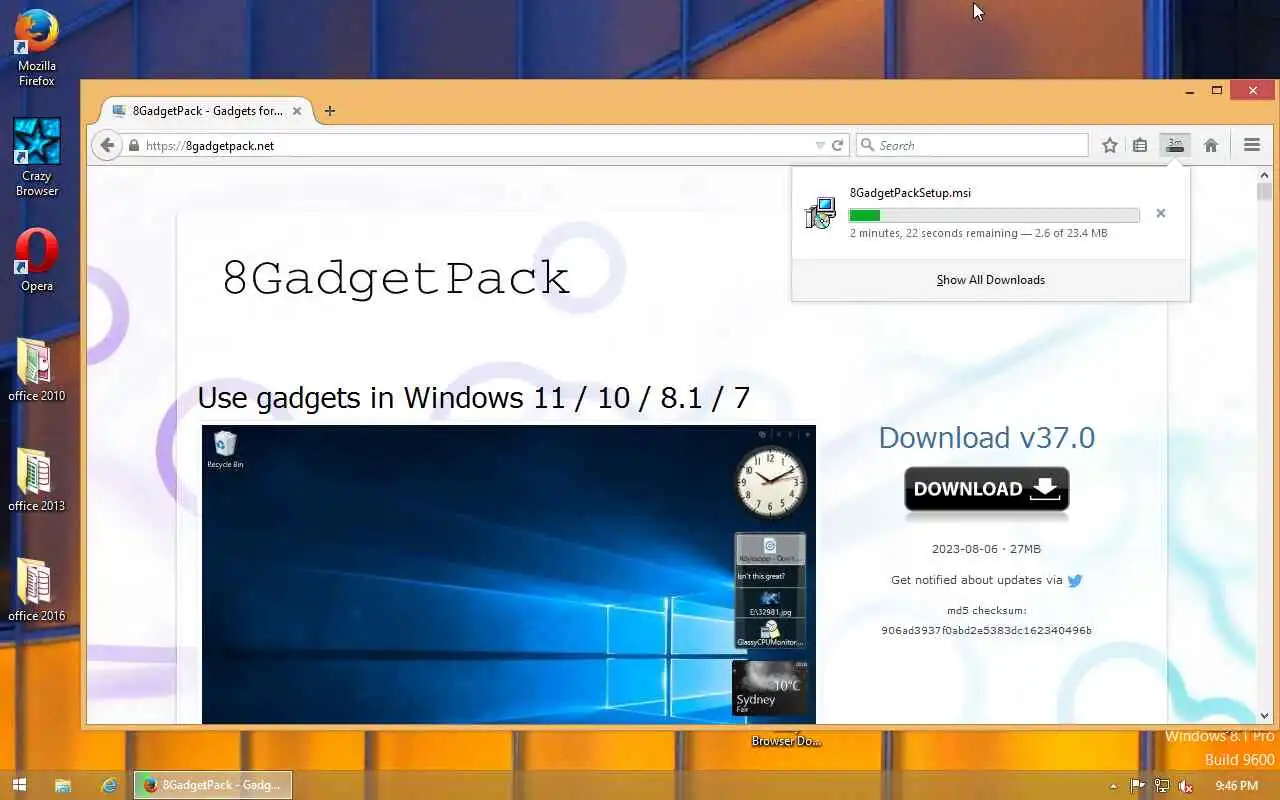Close the 8GadgetPack tab
Image resolution: width=1280 pixels, height=800 pixels.
(297, 111)
